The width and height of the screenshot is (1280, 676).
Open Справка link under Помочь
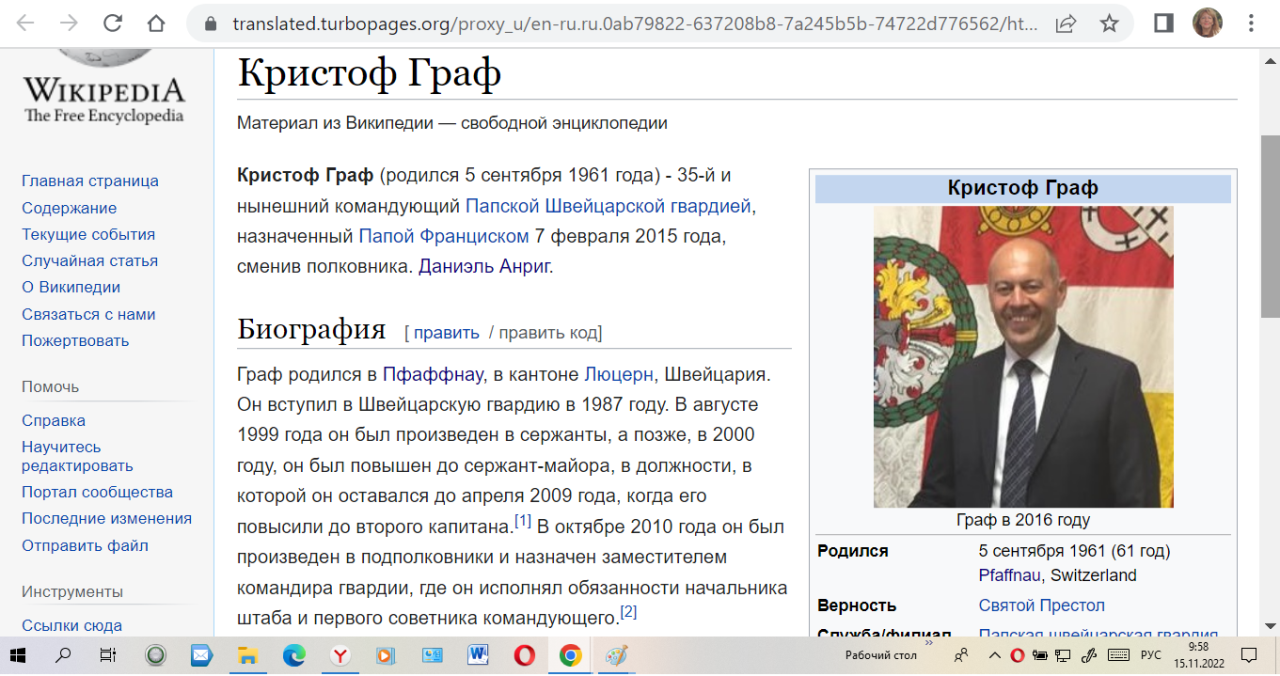[54, 421]
